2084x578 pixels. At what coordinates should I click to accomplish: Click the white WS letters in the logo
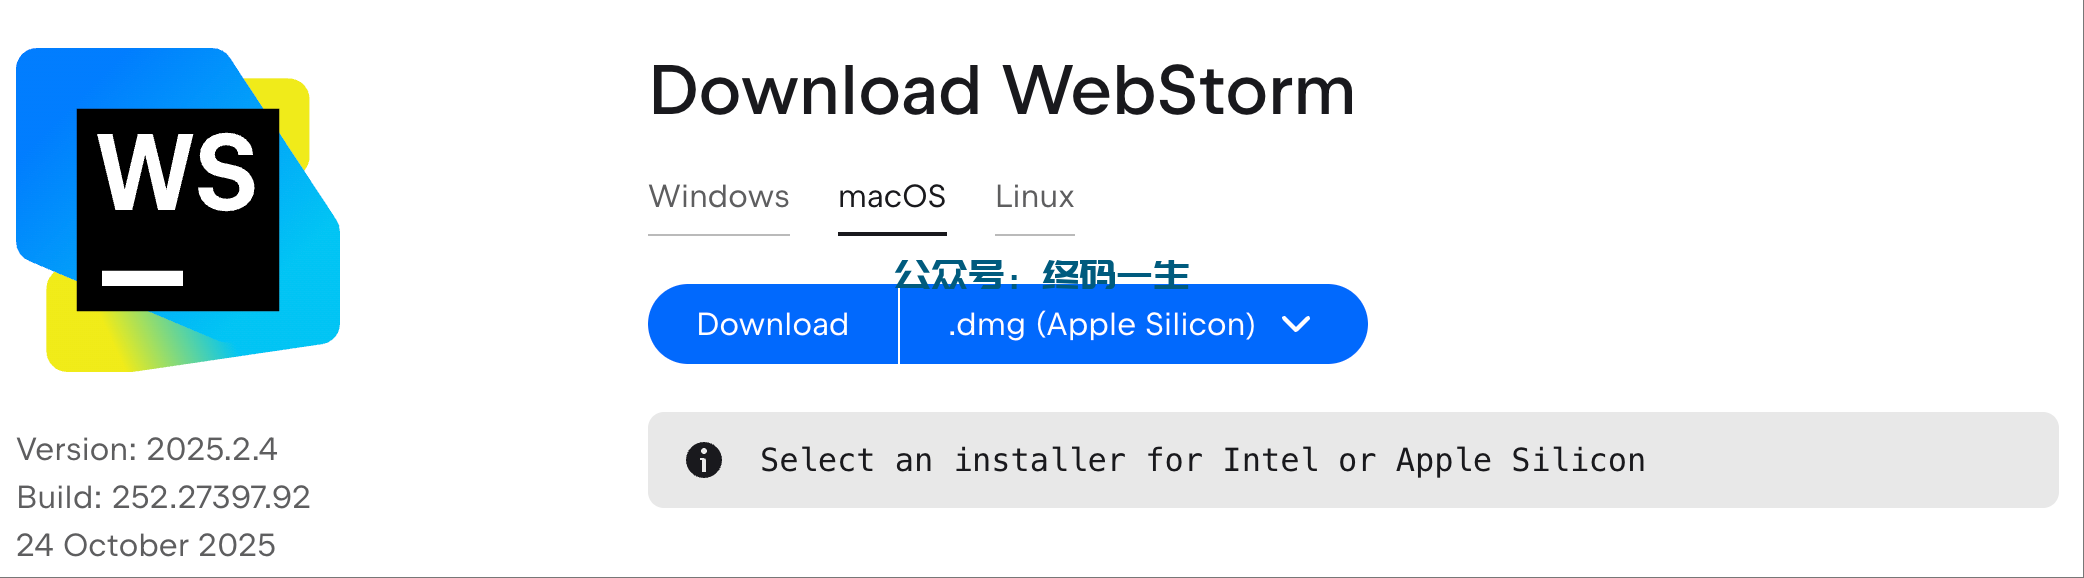click(177, 173)
